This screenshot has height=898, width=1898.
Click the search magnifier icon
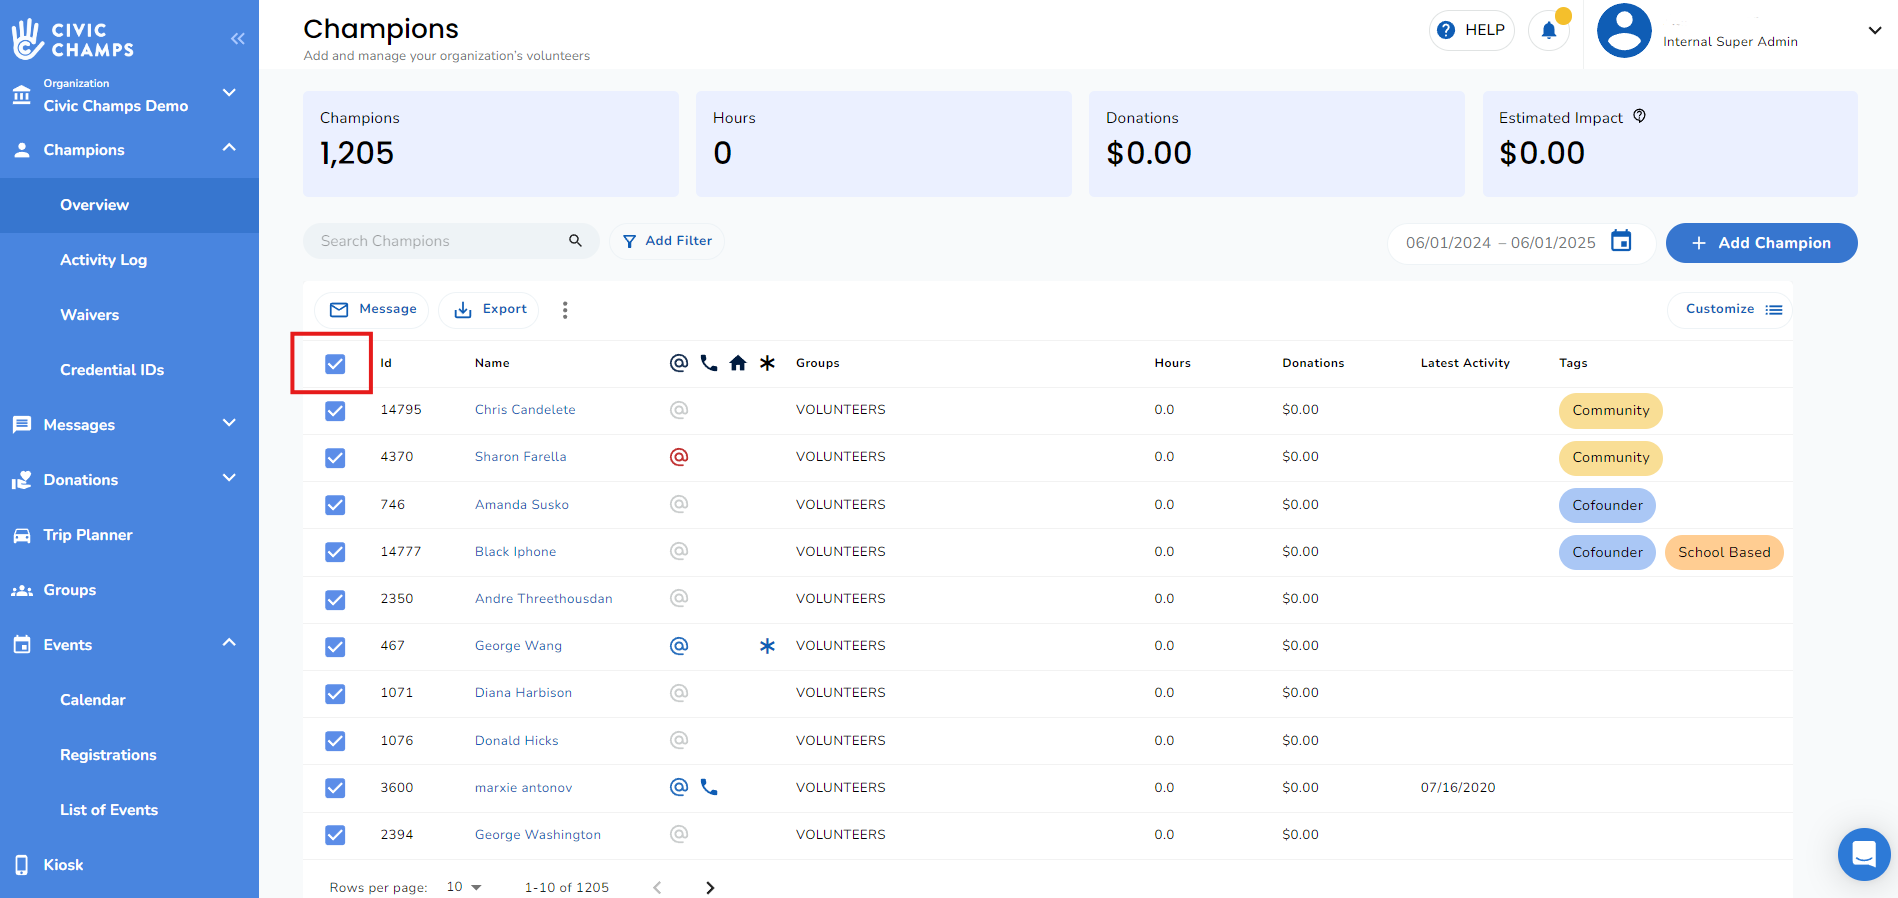(575, 241)
